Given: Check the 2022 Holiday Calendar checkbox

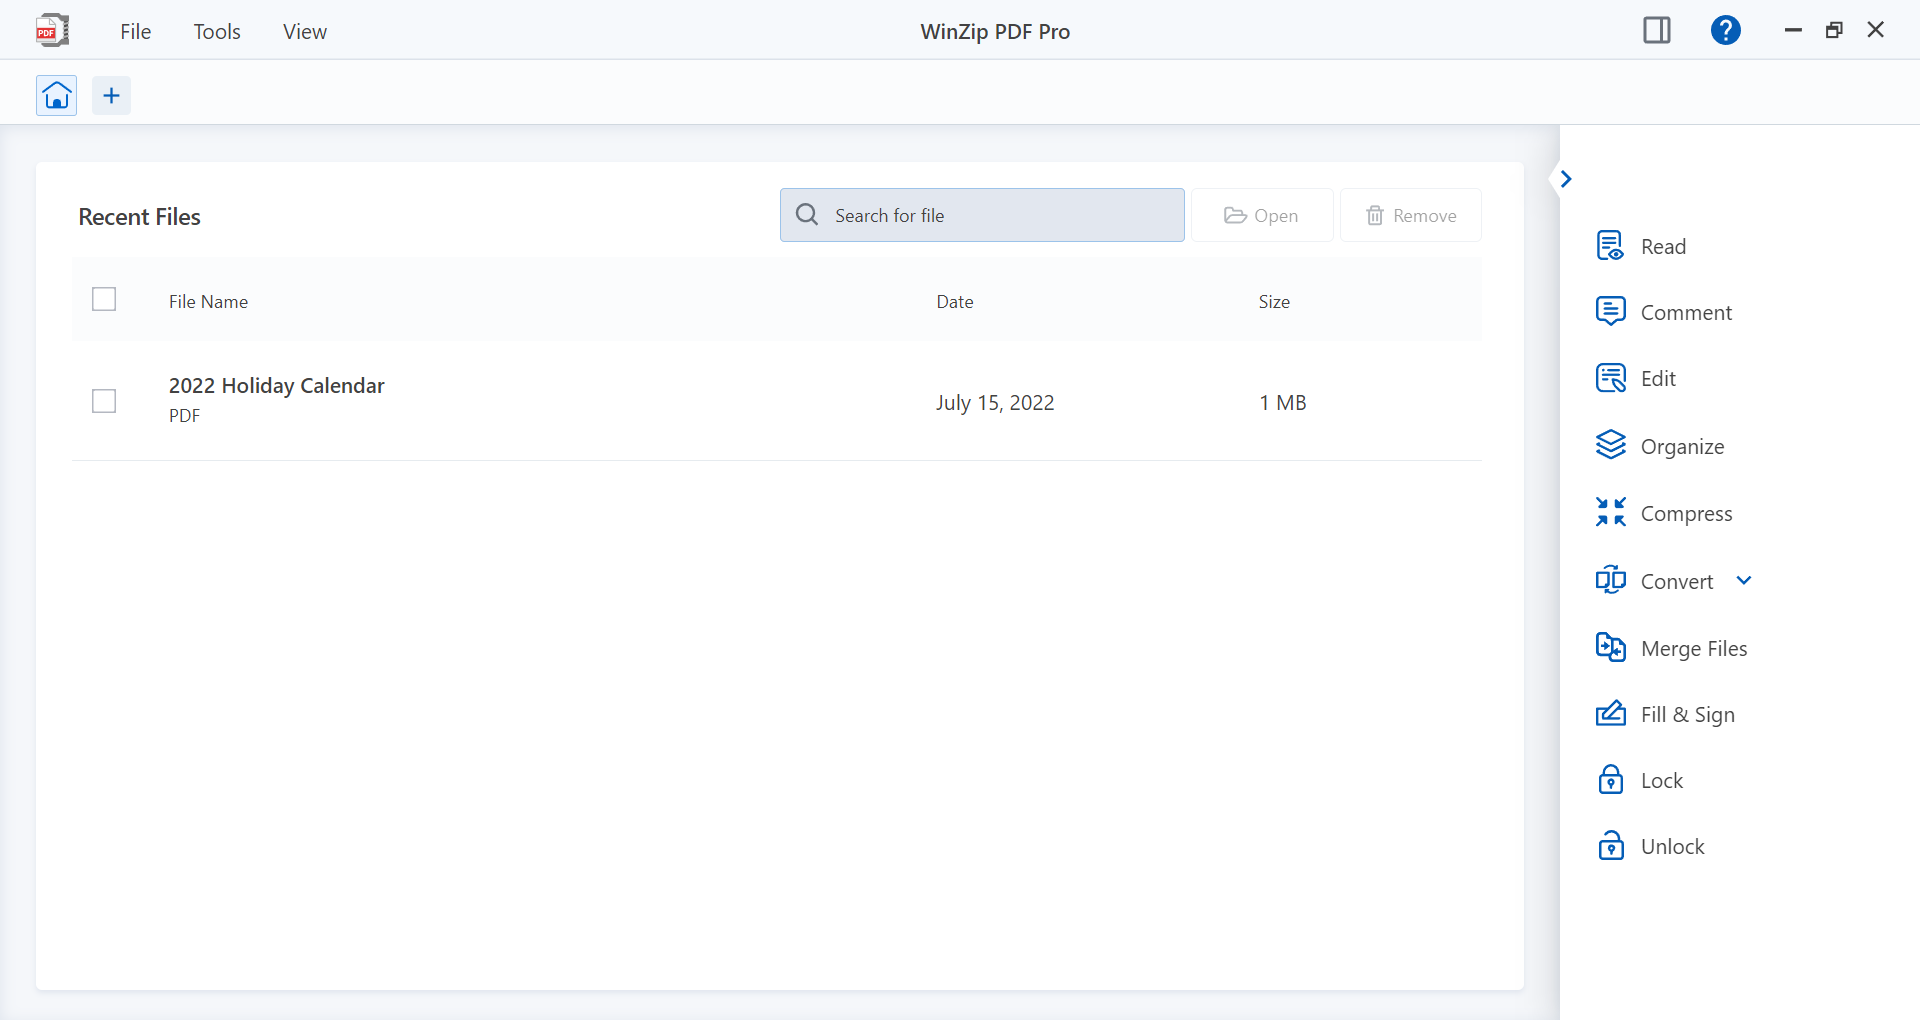Looking at the screenshot, I should [104, 401].
